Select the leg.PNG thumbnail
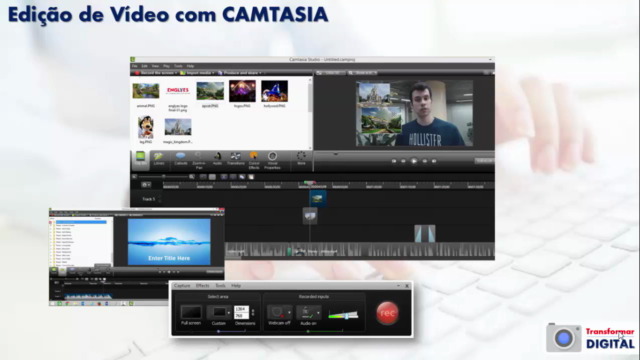 pyautogui.click(x=146, y=127)
